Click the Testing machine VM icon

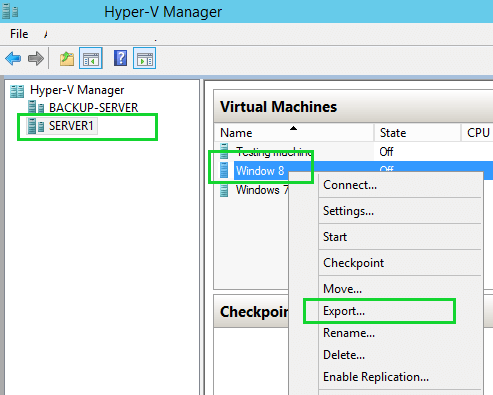tap(224, 151)
